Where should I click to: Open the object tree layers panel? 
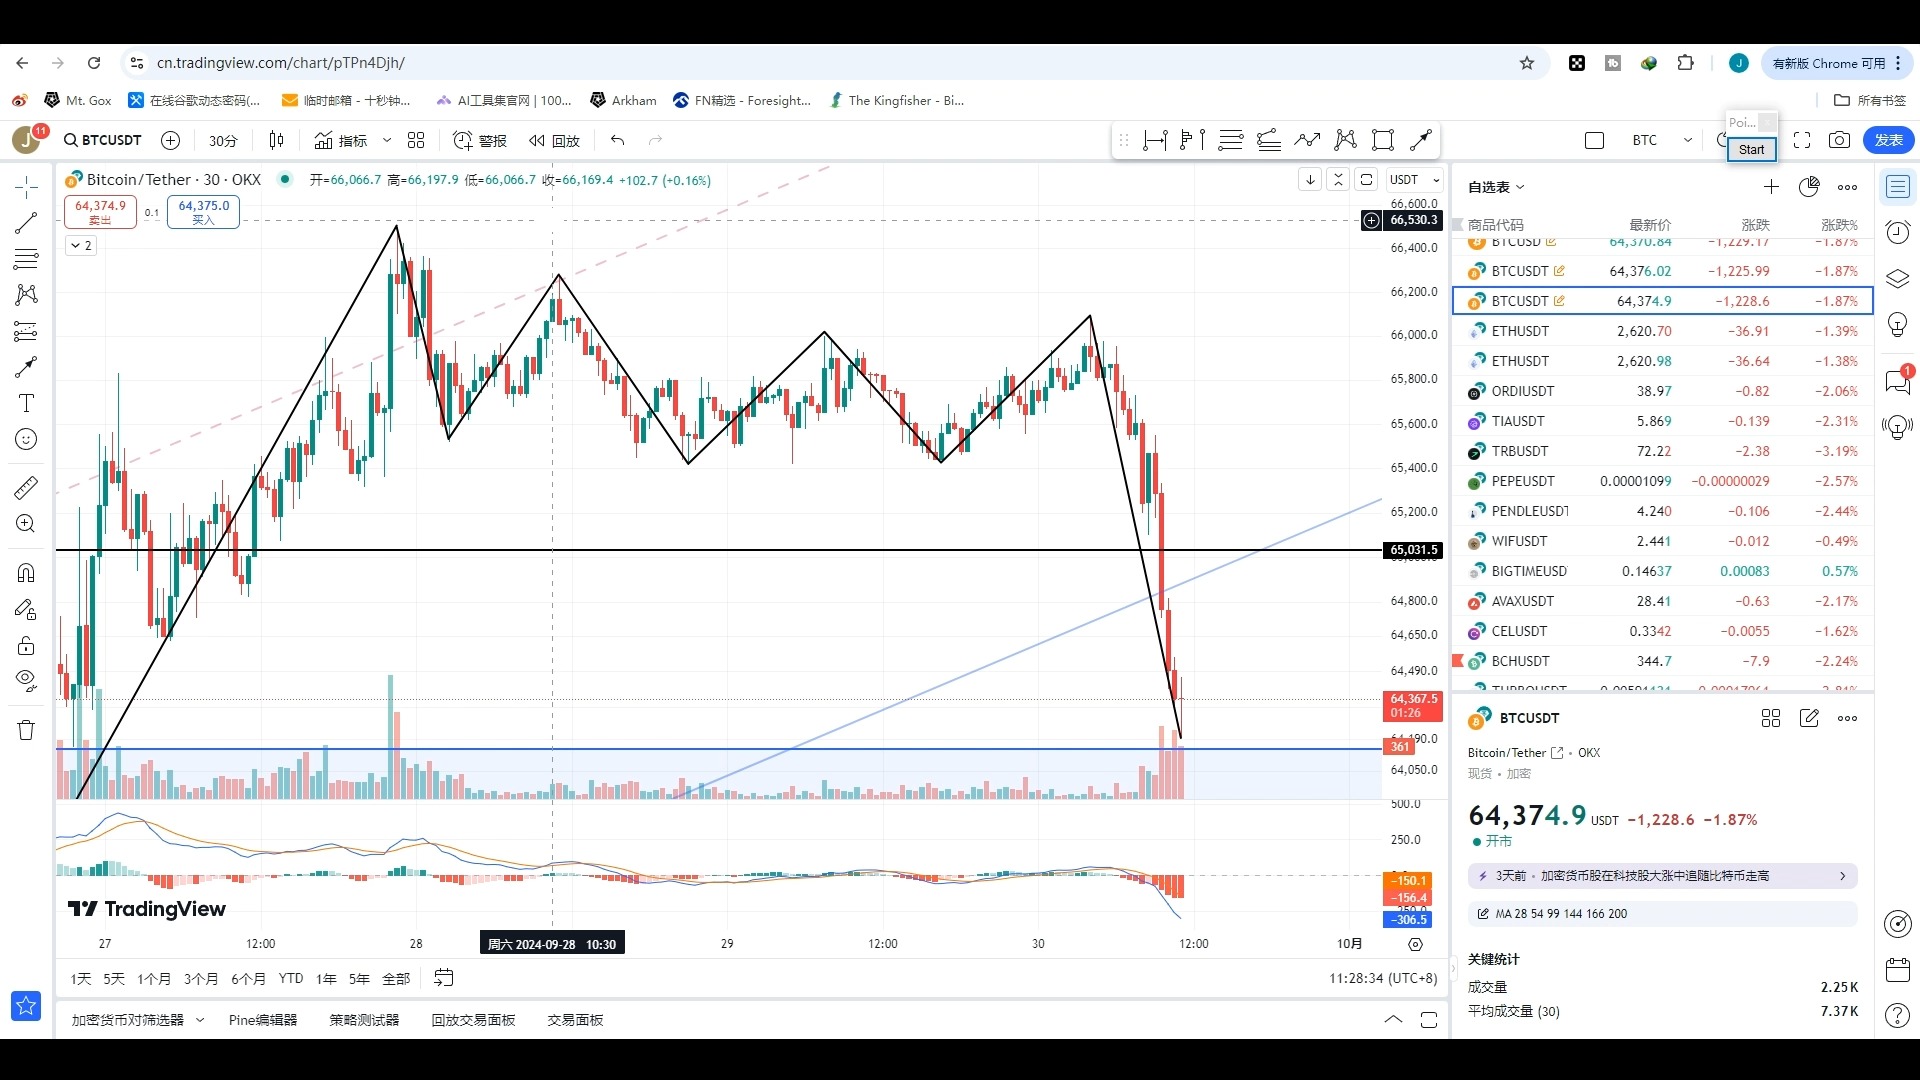click(x=1898, y=279)
